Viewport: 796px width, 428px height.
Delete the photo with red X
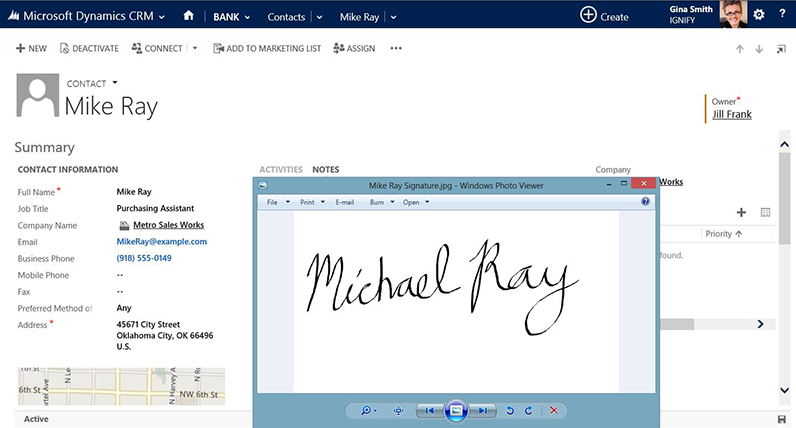tap(553, 410)
